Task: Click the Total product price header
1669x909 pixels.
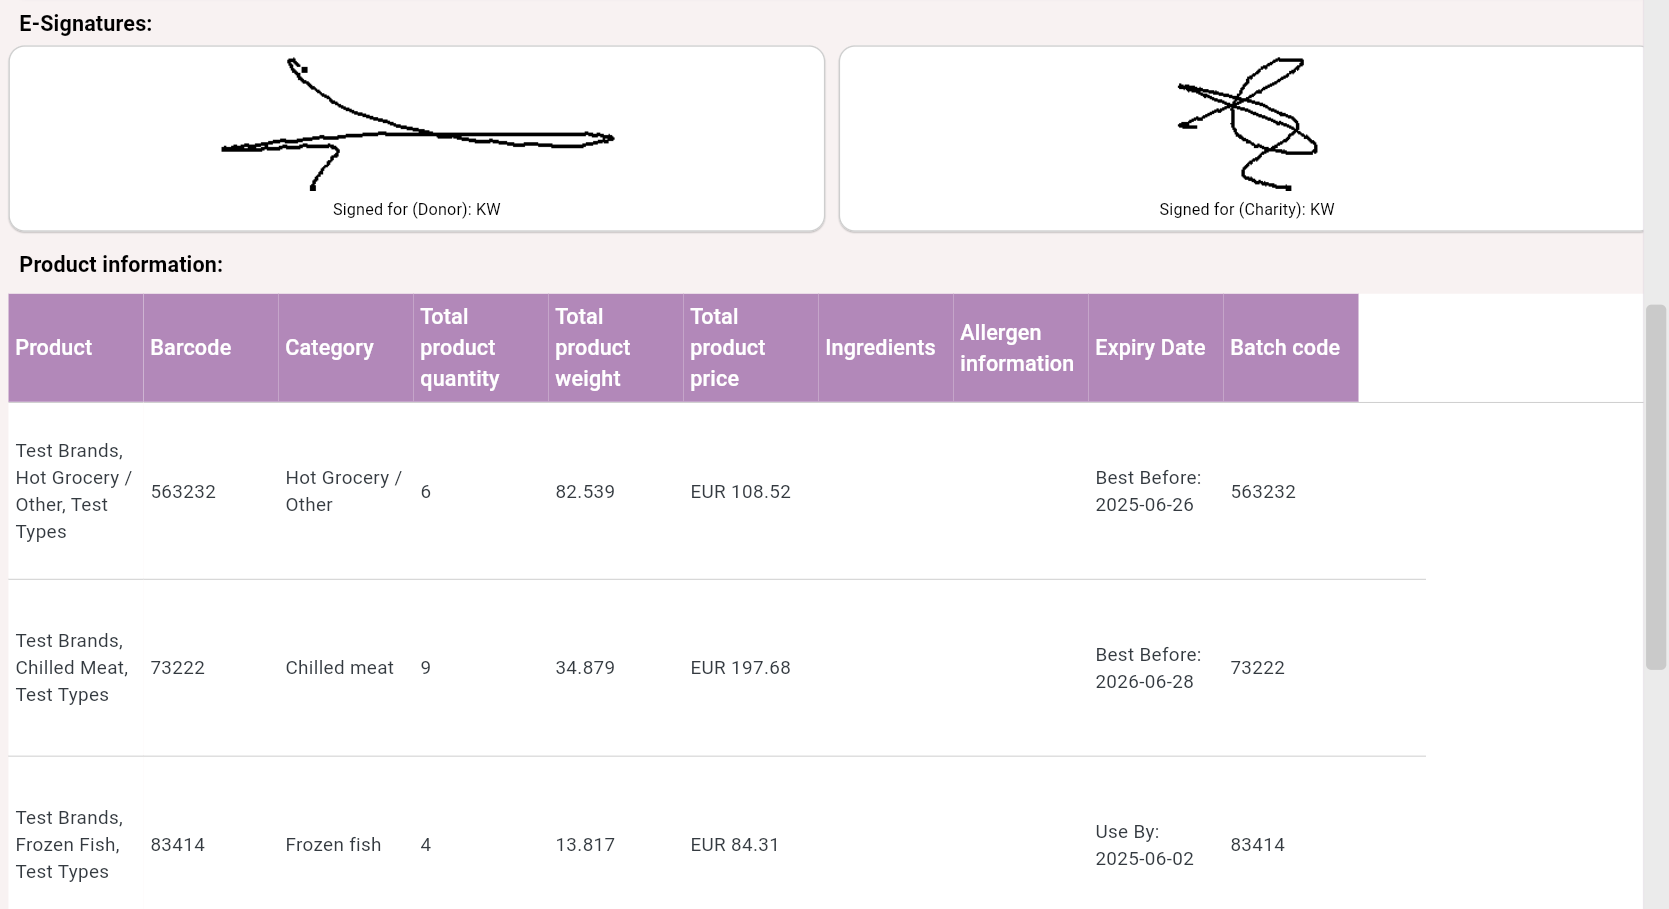Action: (728, 348)
